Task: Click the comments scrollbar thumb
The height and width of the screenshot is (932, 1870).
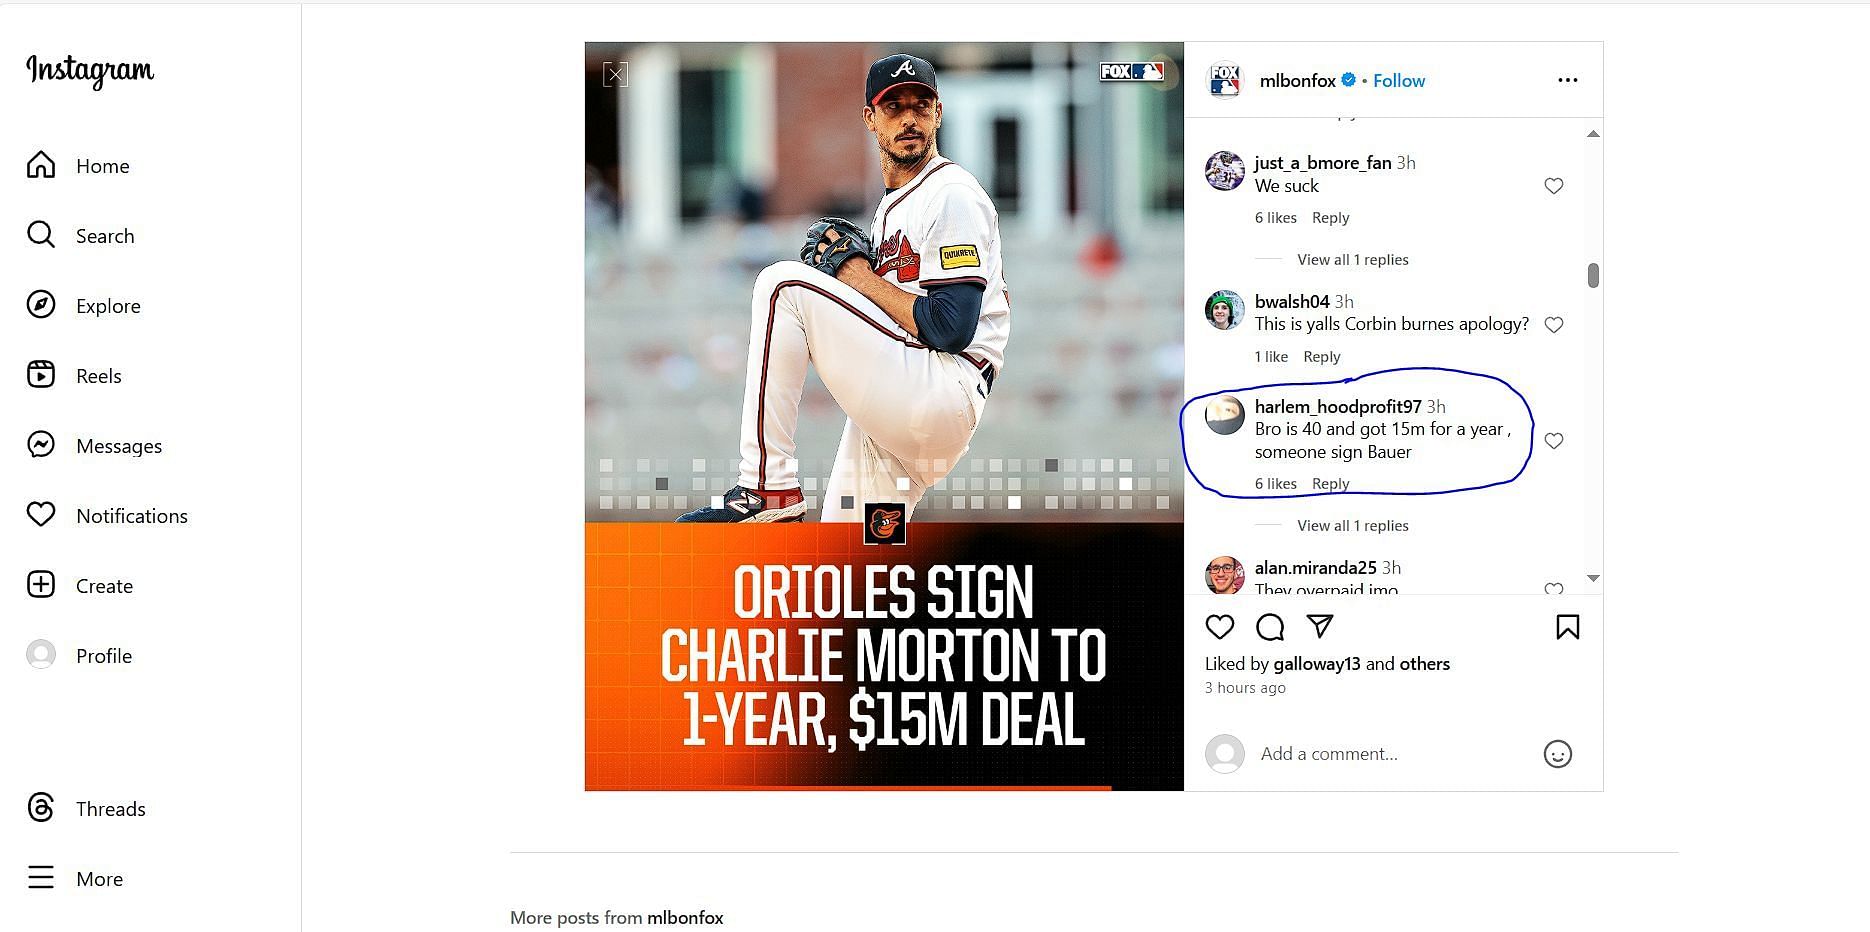Action: tap(1593, 275)
